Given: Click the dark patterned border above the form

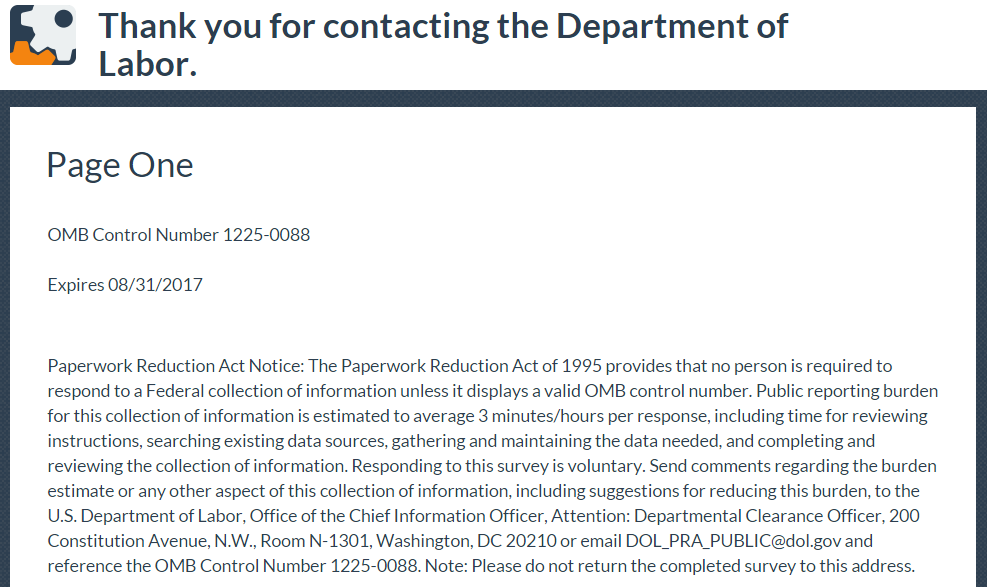Looking at the screenshot, I should 493,98.
